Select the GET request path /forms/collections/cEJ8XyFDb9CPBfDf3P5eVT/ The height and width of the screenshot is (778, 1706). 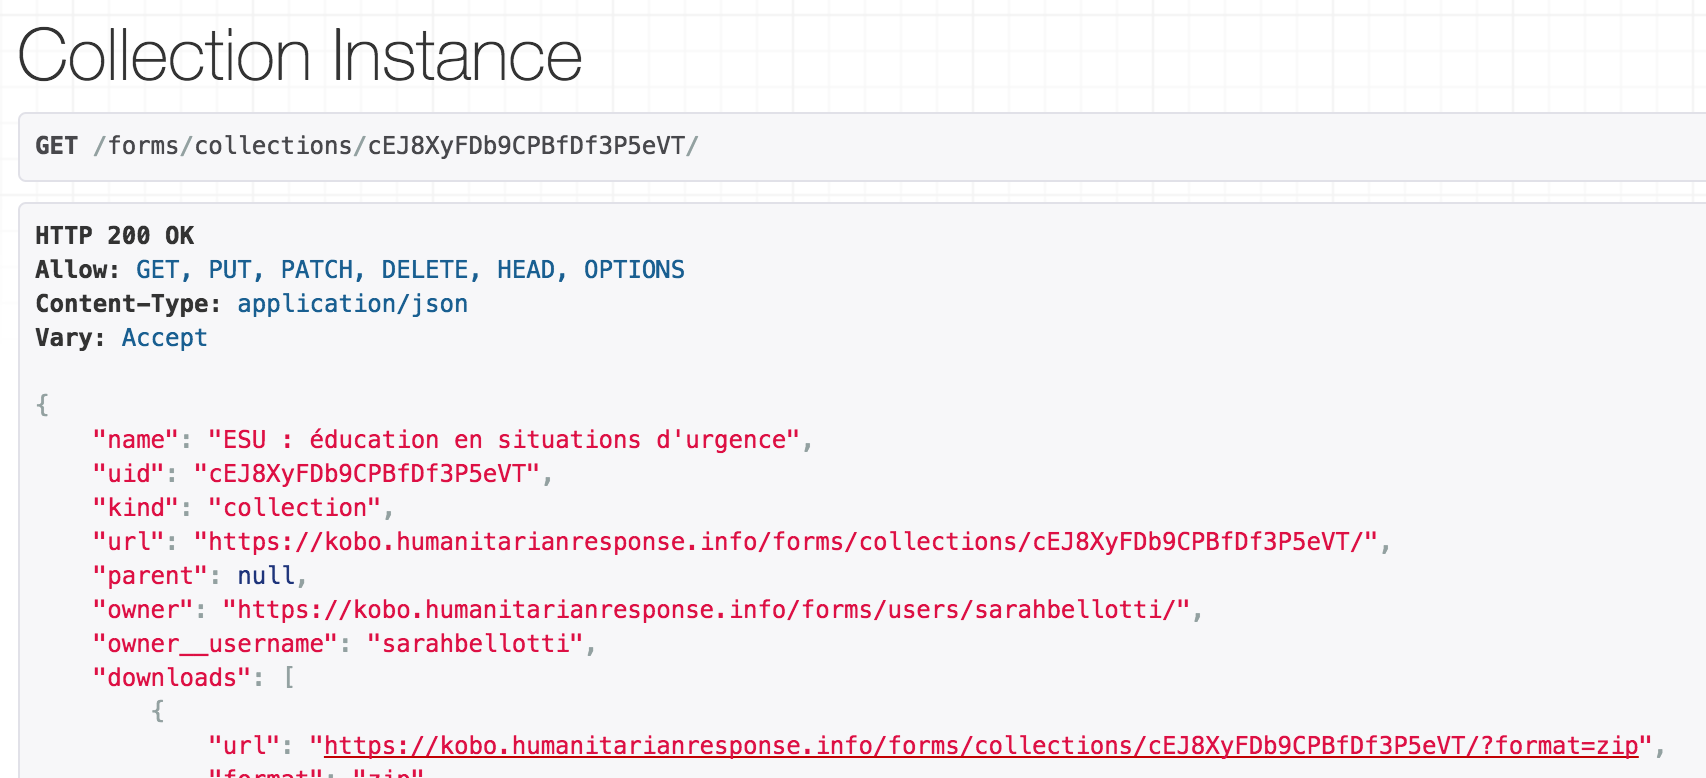396,145
